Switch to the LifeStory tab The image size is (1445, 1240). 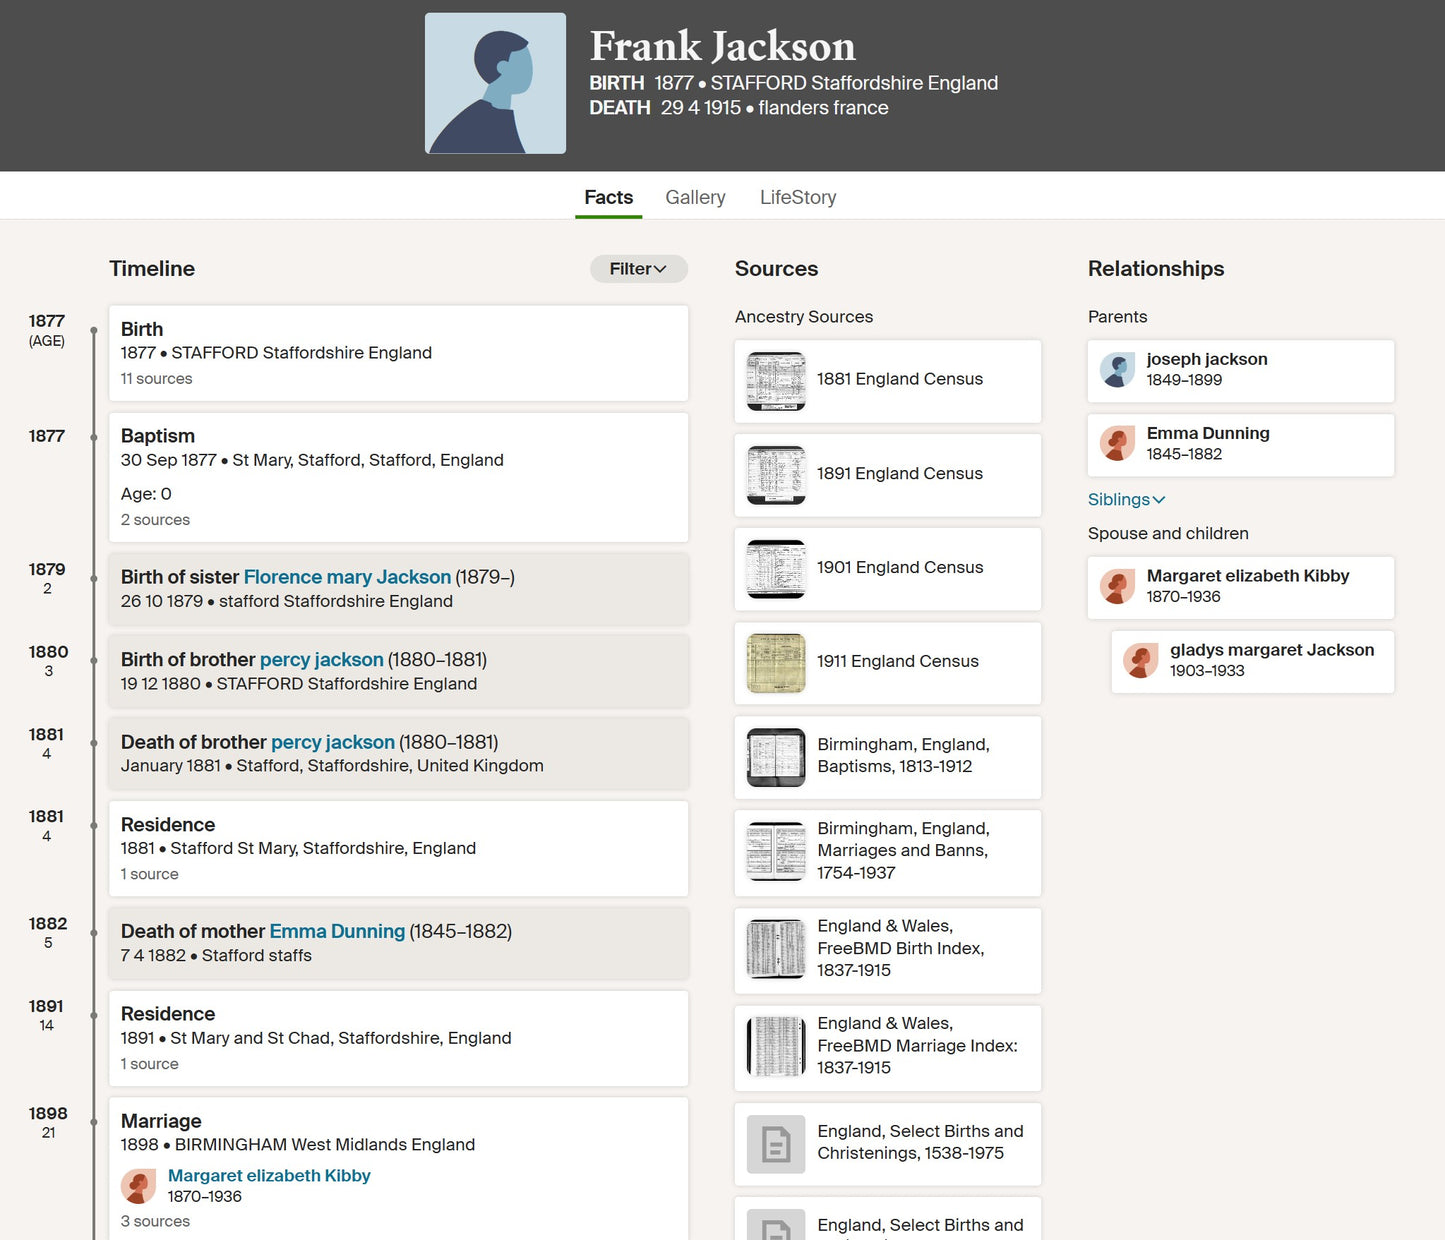pos(797,198)
